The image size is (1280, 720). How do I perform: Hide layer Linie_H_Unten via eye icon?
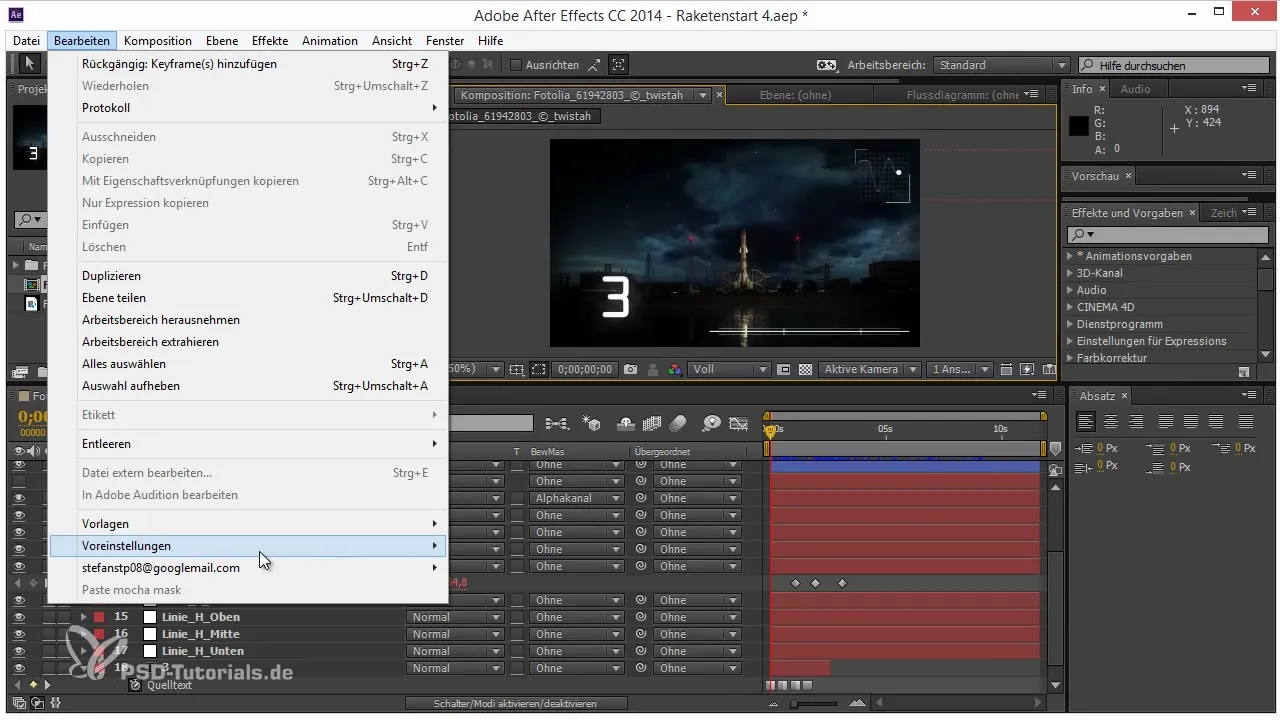coord(19,651)
